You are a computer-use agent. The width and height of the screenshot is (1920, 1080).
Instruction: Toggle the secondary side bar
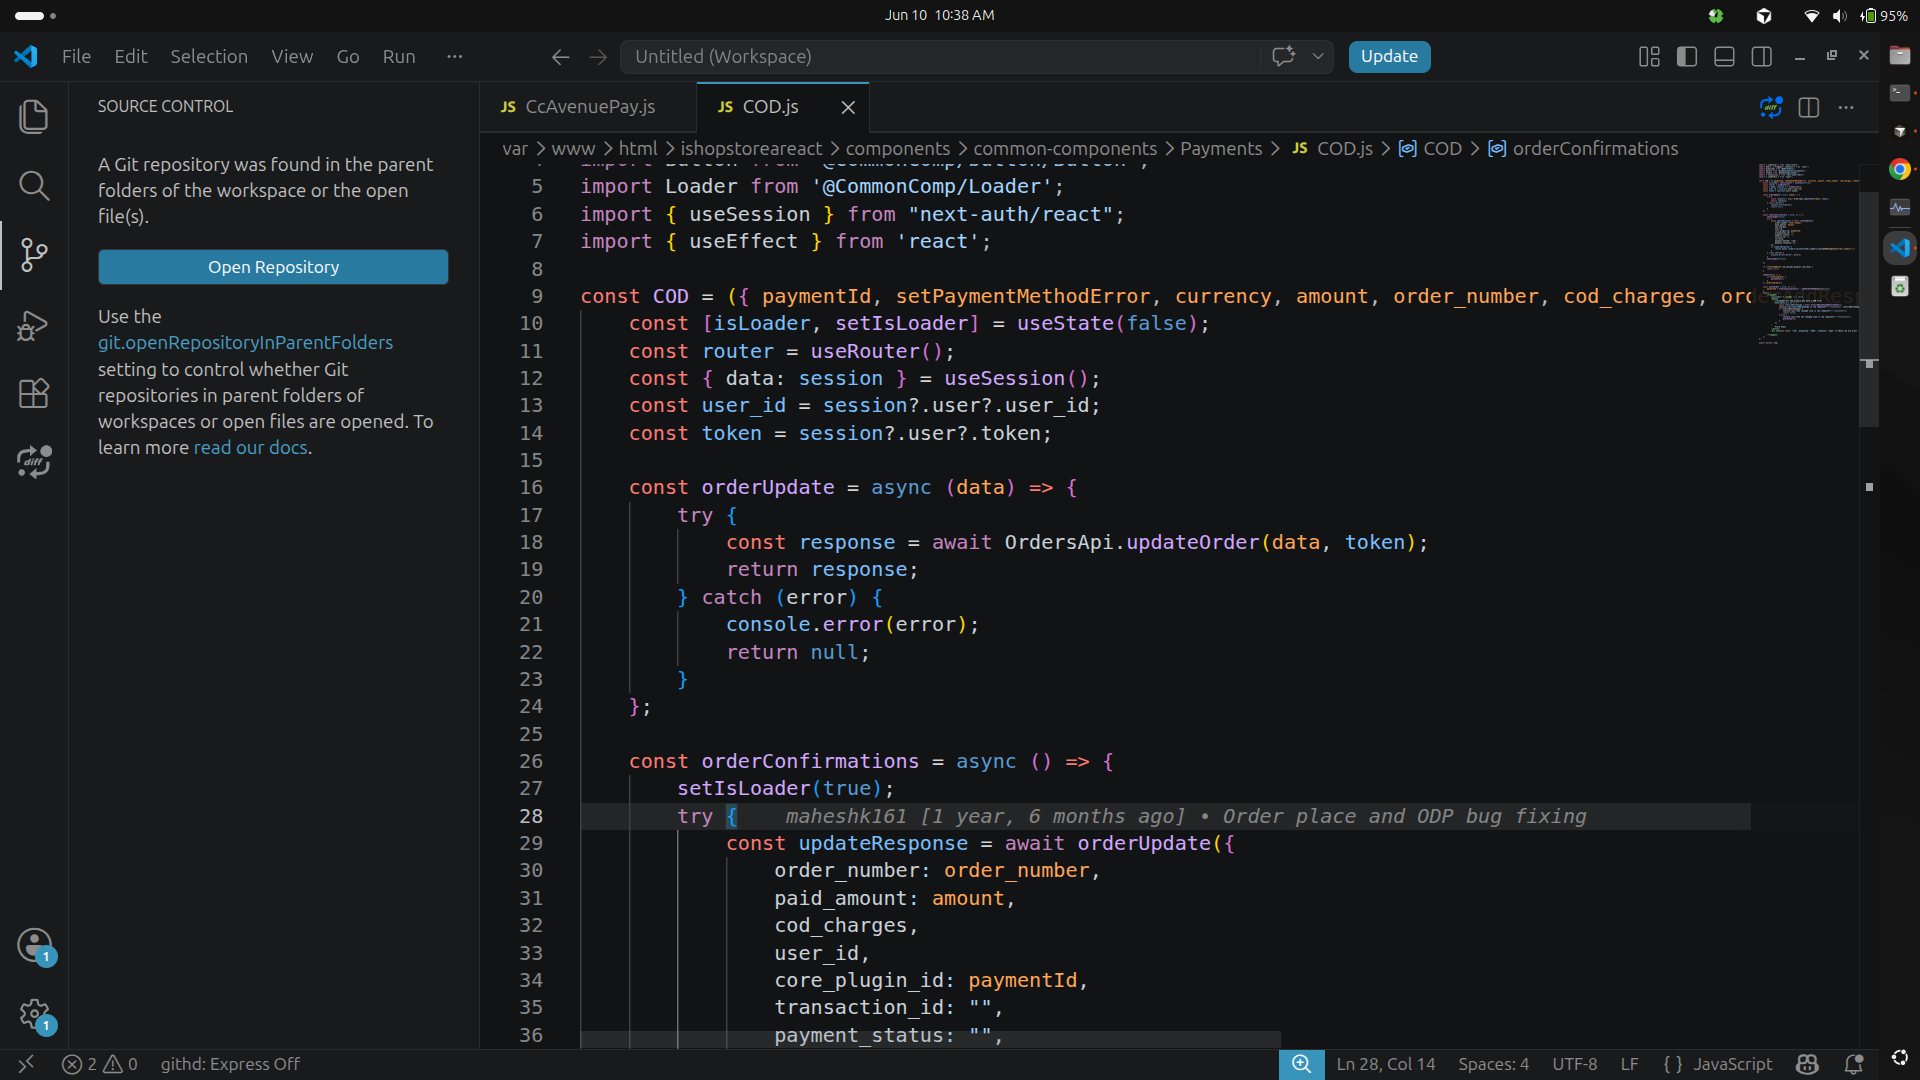1762,57
